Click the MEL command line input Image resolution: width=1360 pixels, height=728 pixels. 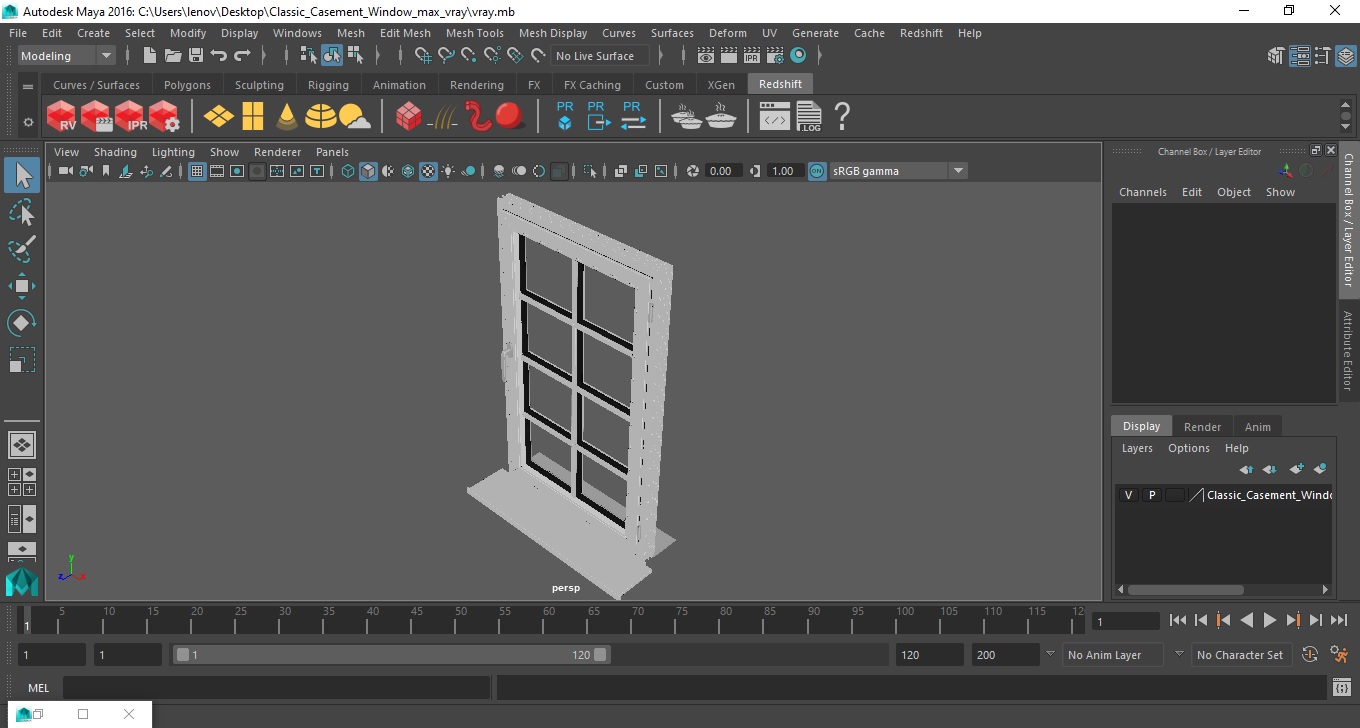pyautogui.click(x=276, y=688)
